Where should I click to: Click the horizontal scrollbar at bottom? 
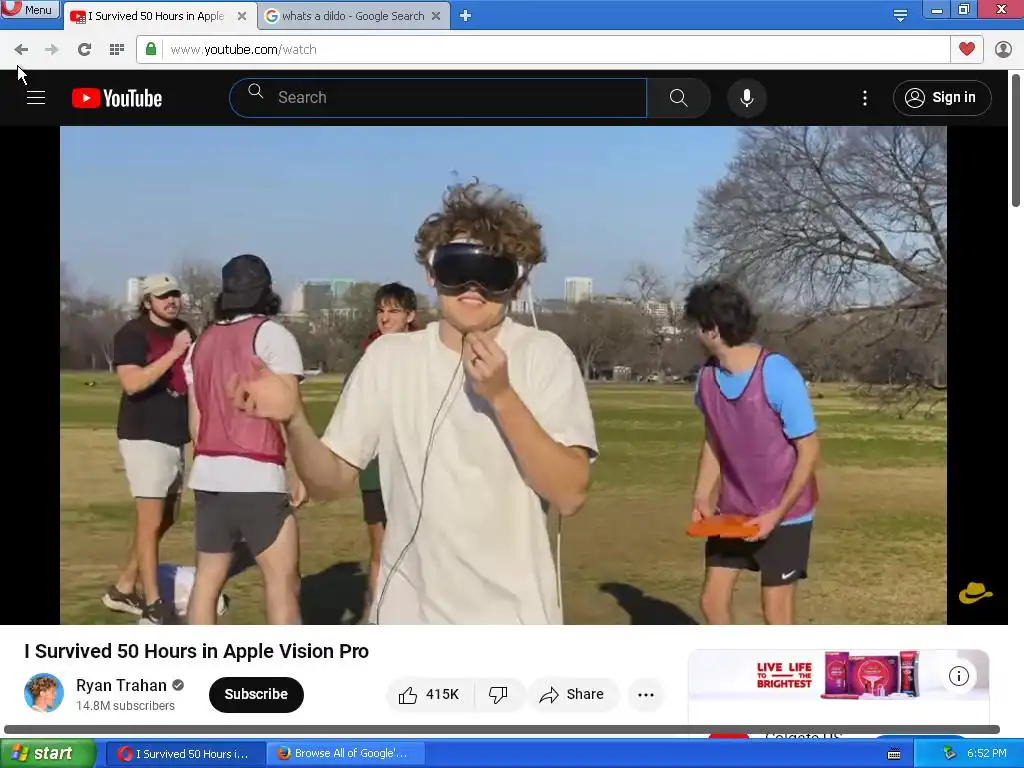(502, 729)
